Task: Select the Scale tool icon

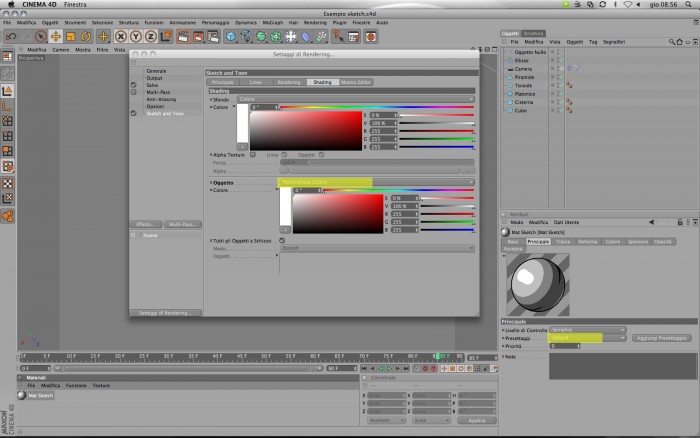Action: tap(71, 37)
